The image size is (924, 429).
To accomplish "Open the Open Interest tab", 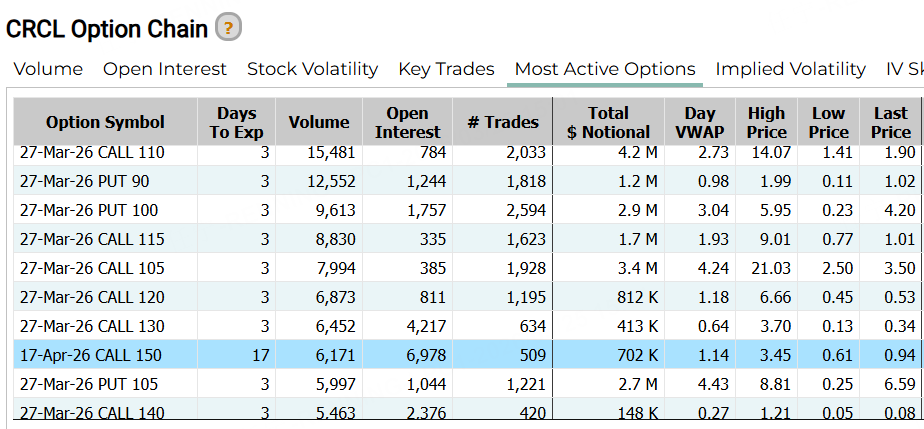I will coord(165,69).
